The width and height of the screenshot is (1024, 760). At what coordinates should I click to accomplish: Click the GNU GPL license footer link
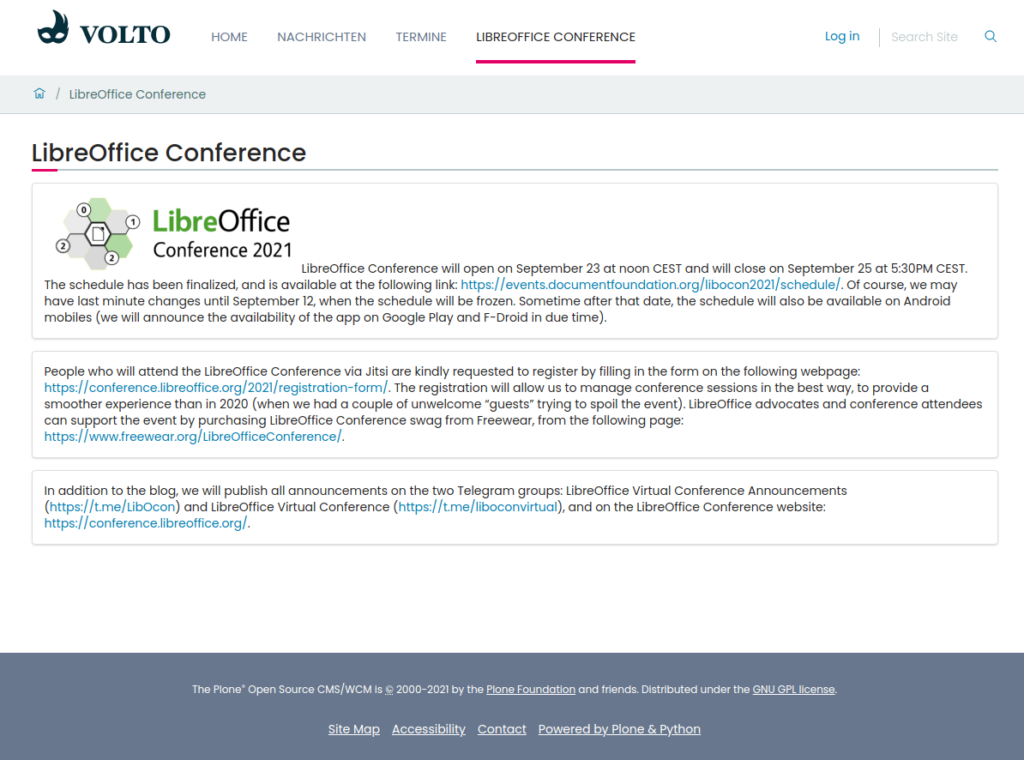coord(793,689)
